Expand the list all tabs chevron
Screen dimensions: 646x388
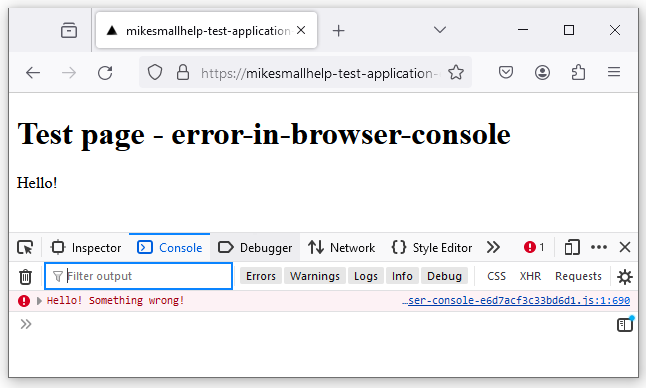[440, 30]
